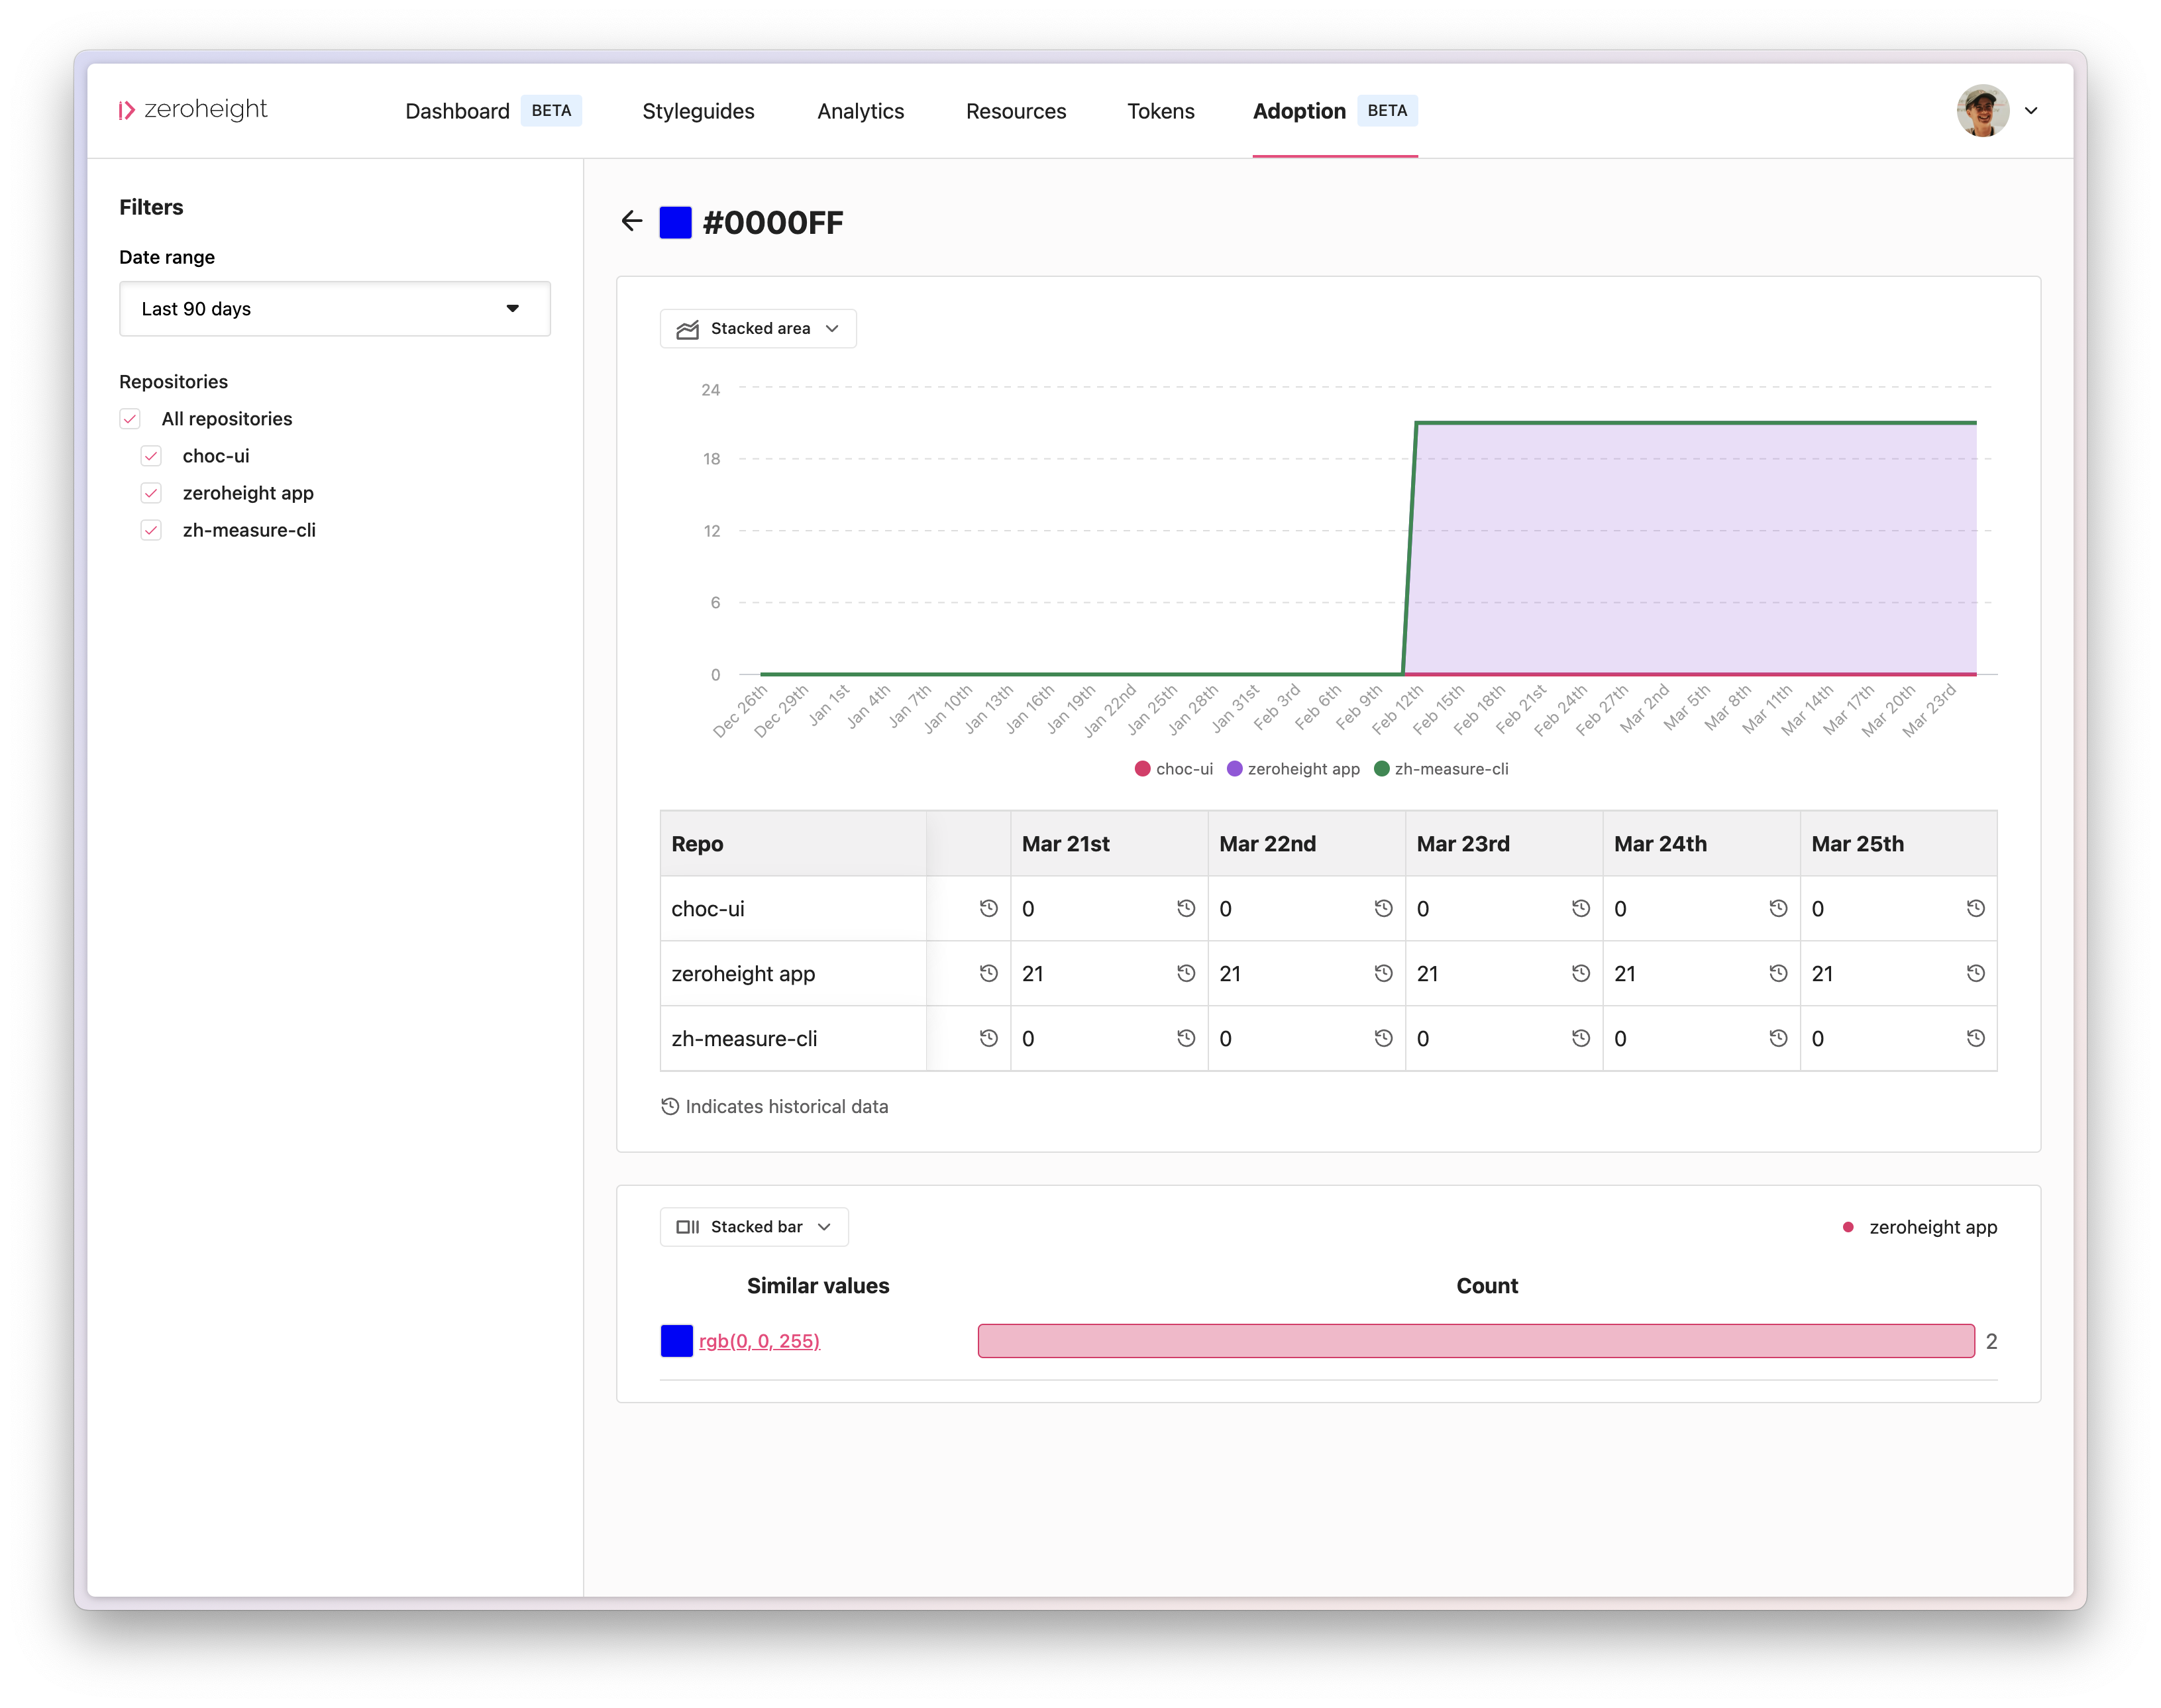2161x1708 pixels.
Task: Go to the Tokens tab
Action: [1161, 111]
